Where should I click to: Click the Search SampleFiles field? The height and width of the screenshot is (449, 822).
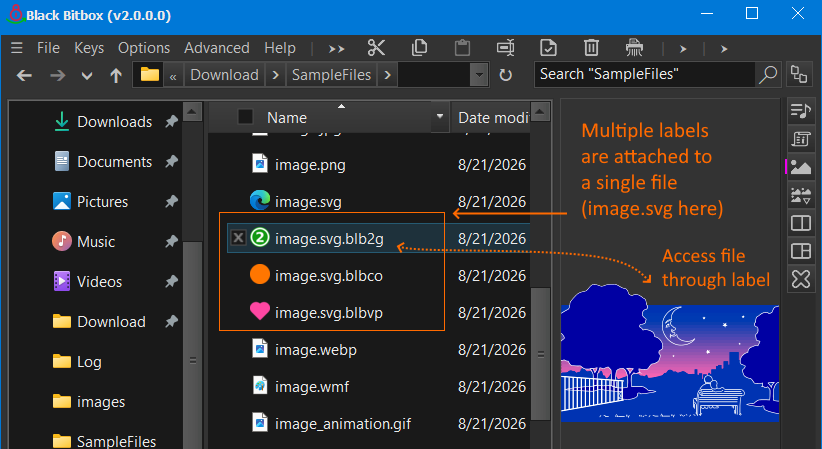(x=644, y=74)
